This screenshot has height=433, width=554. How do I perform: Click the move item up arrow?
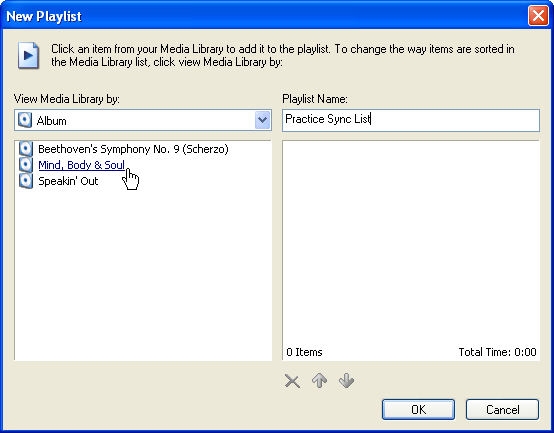[x=319, y=381]
